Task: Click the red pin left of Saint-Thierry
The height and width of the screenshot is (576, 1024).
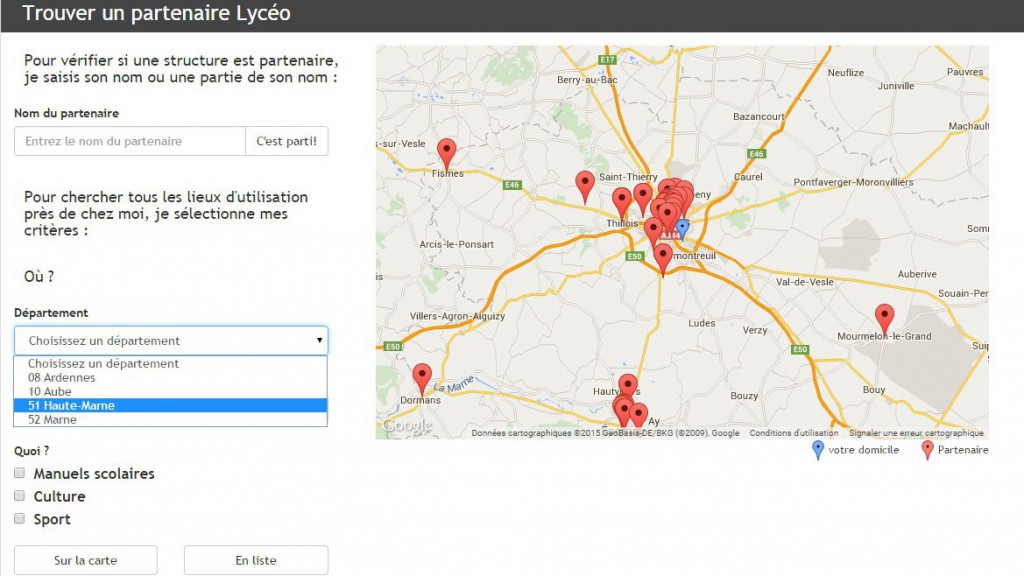Action: click(585, 187)
